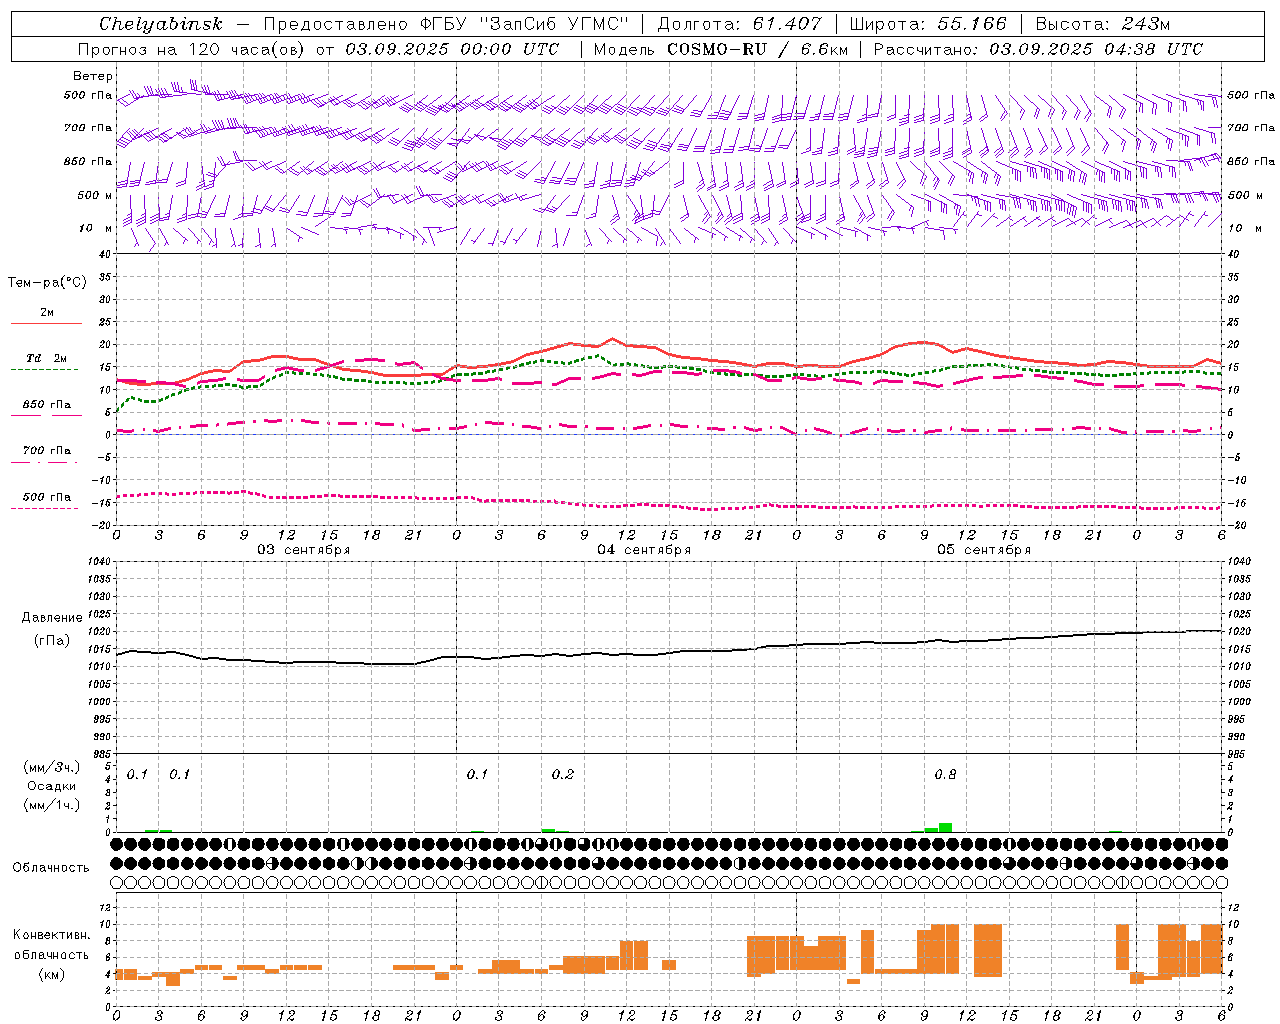The image size is (1280, 1024).
Task: Click the 'Осадки' precipitation label
Action: pos(52,786)
